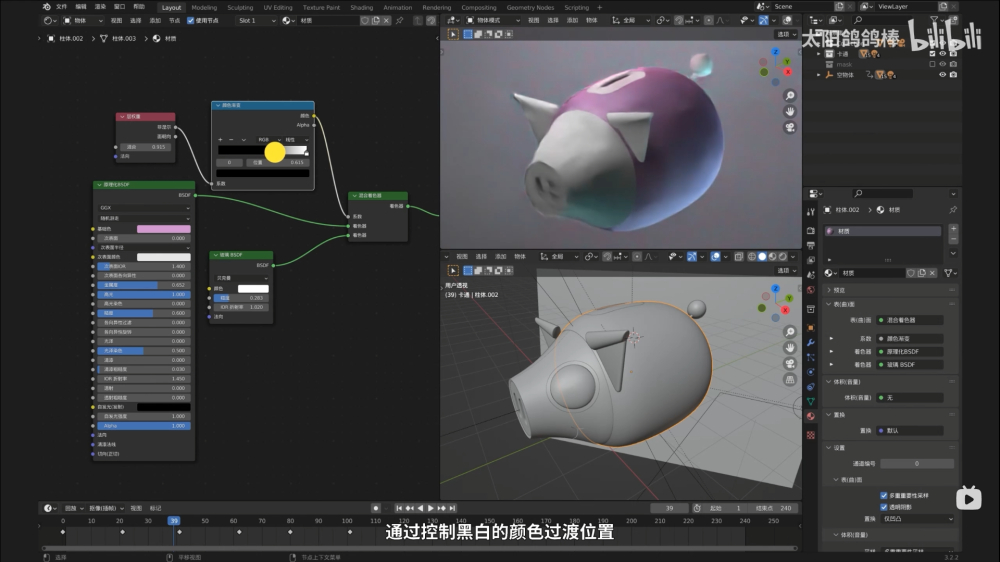The image size is (1000, 562).
Task: Open the Scripting workspace tab
Action: (x=577, y=8)
